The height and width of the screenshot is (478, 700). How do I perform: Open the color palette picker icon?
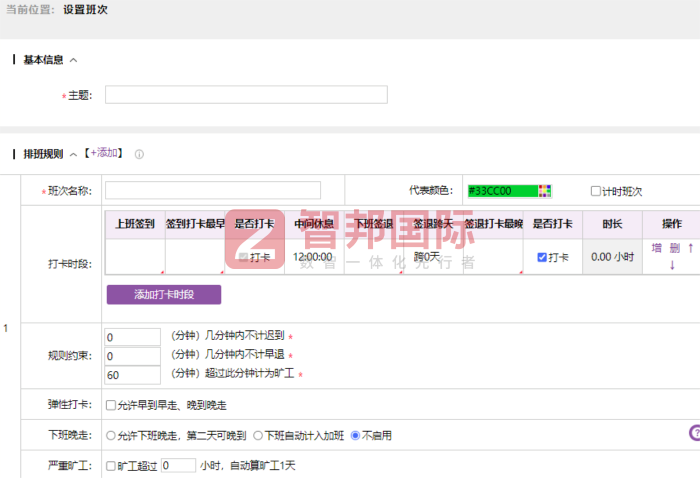click(x=545, y=190)
